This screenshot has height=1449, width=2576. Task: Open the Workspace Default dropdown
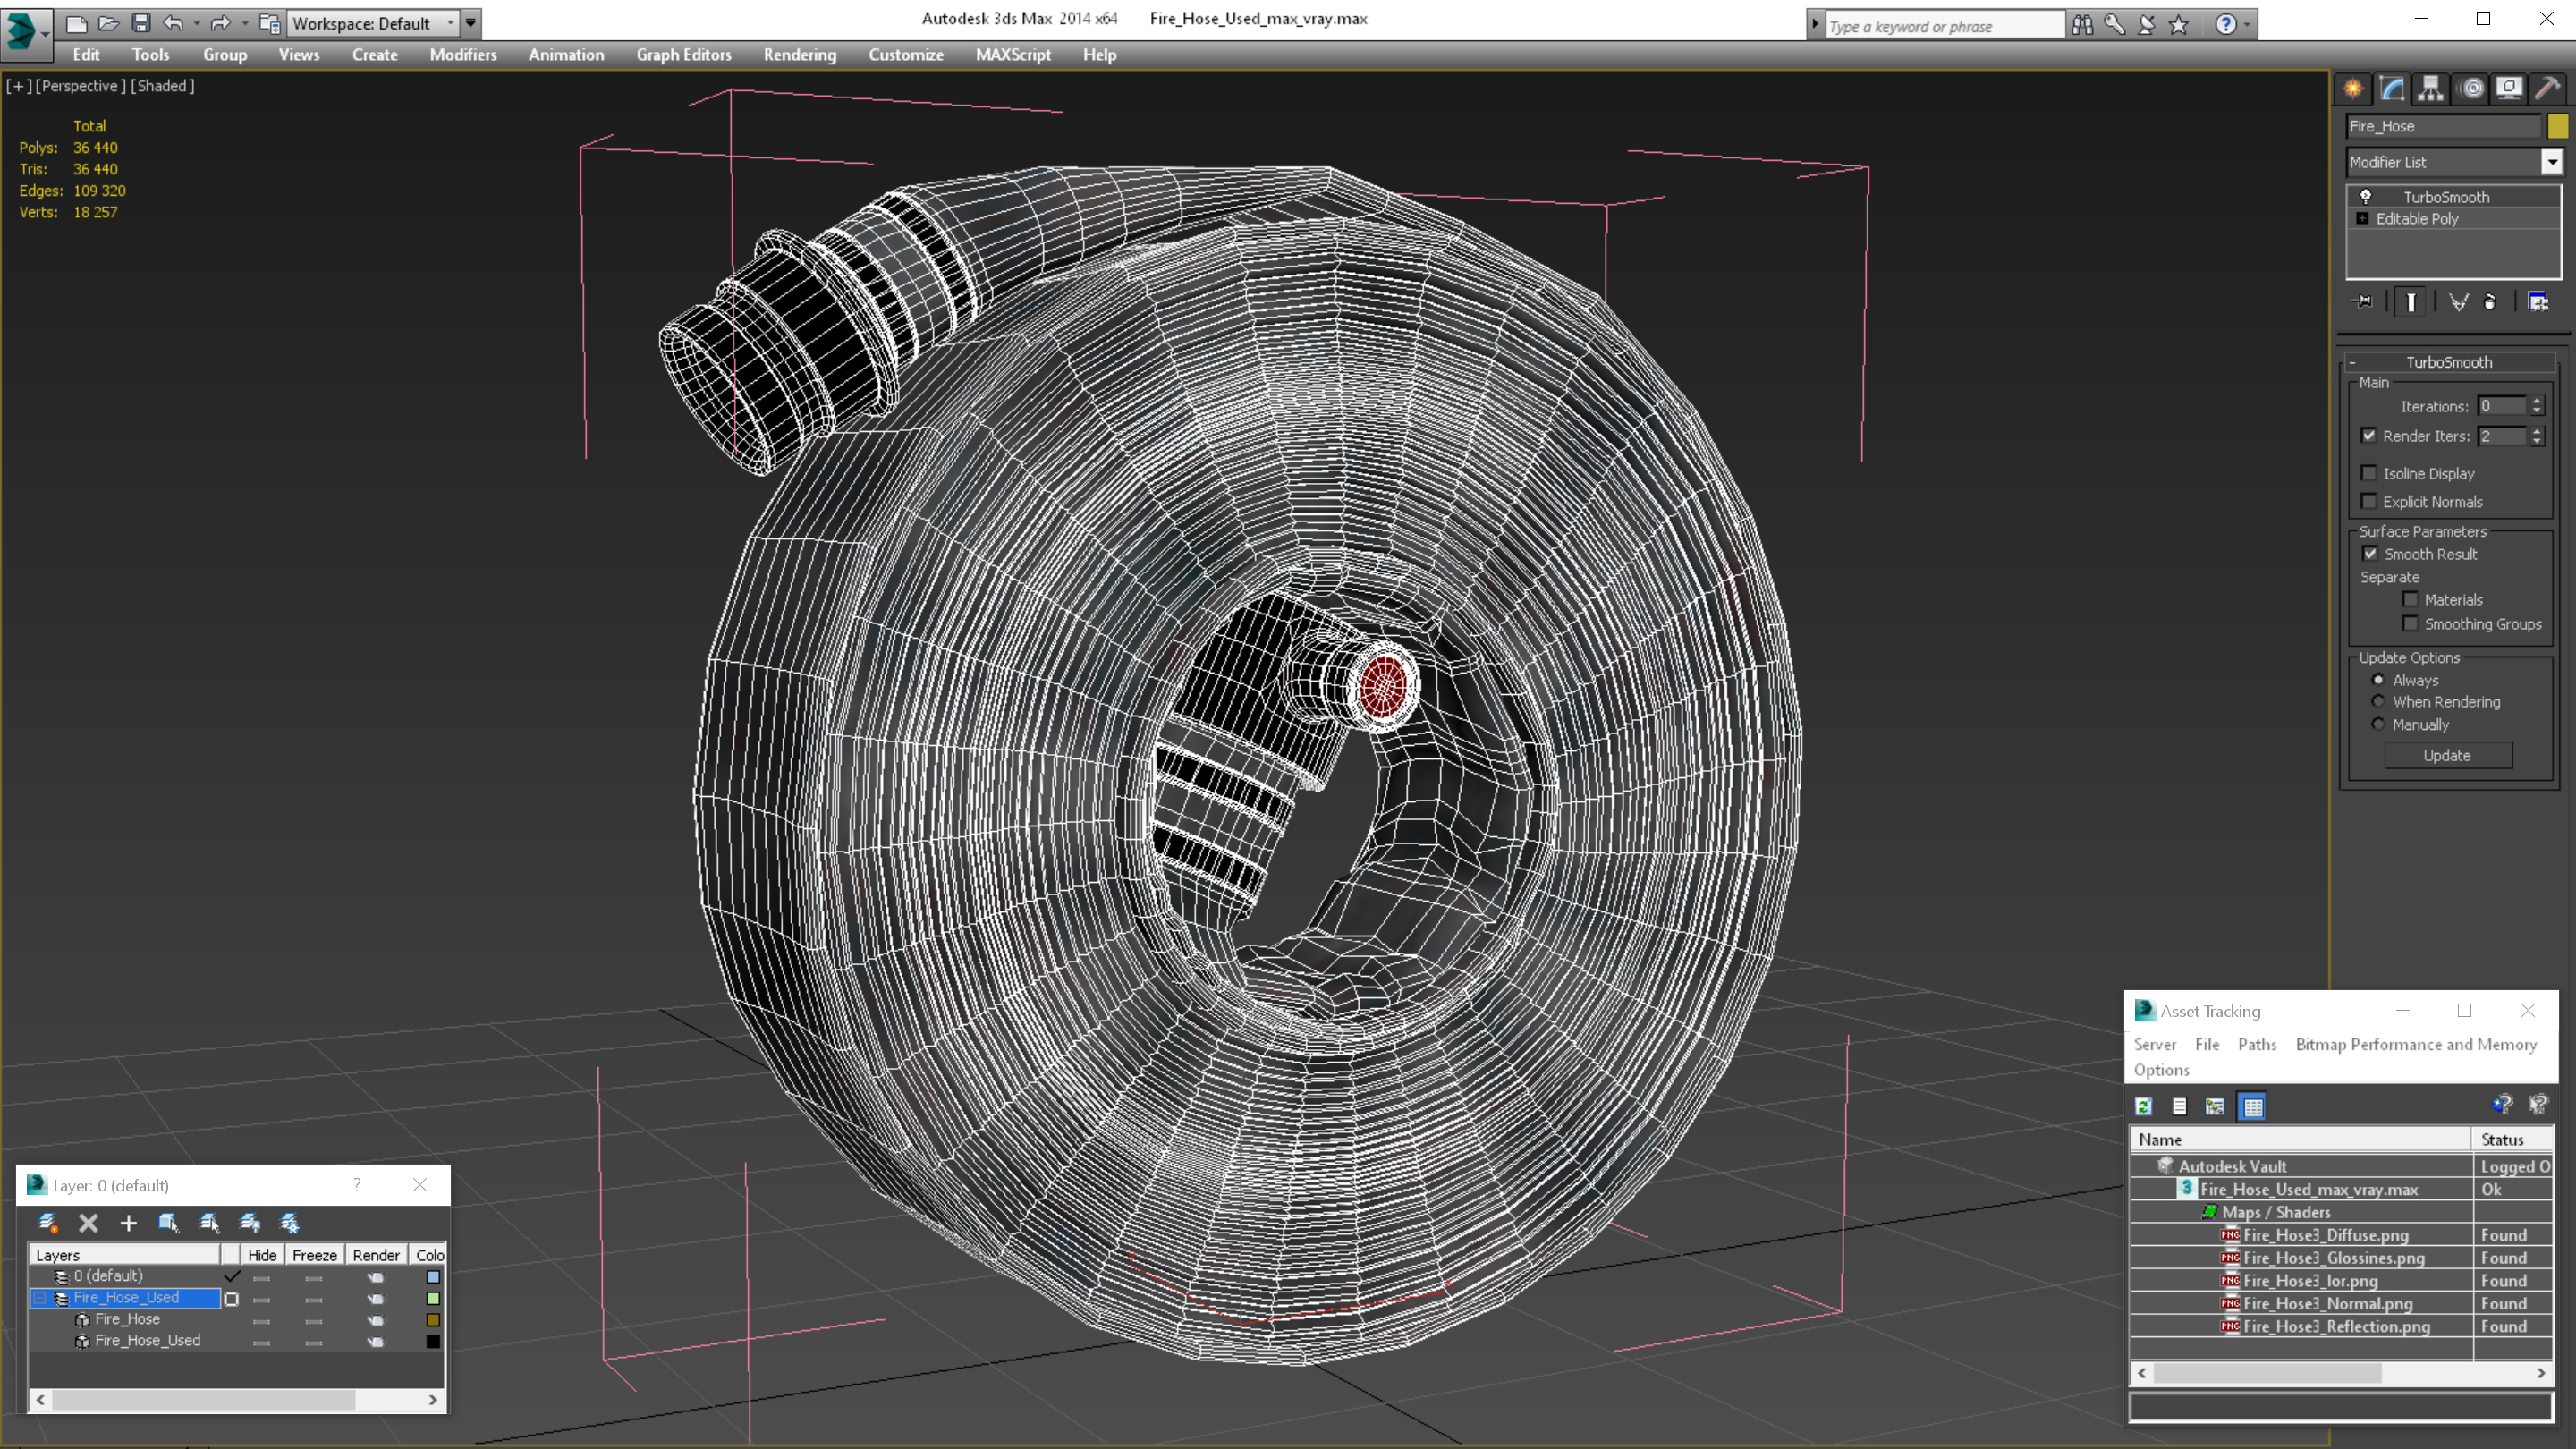pyautogui.click(x=450, y=23)
